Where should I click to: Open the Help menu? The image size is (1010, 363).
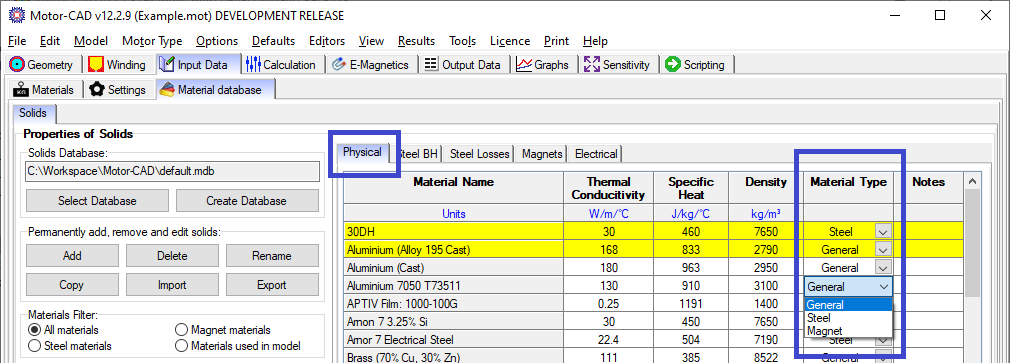pos(595,41)
